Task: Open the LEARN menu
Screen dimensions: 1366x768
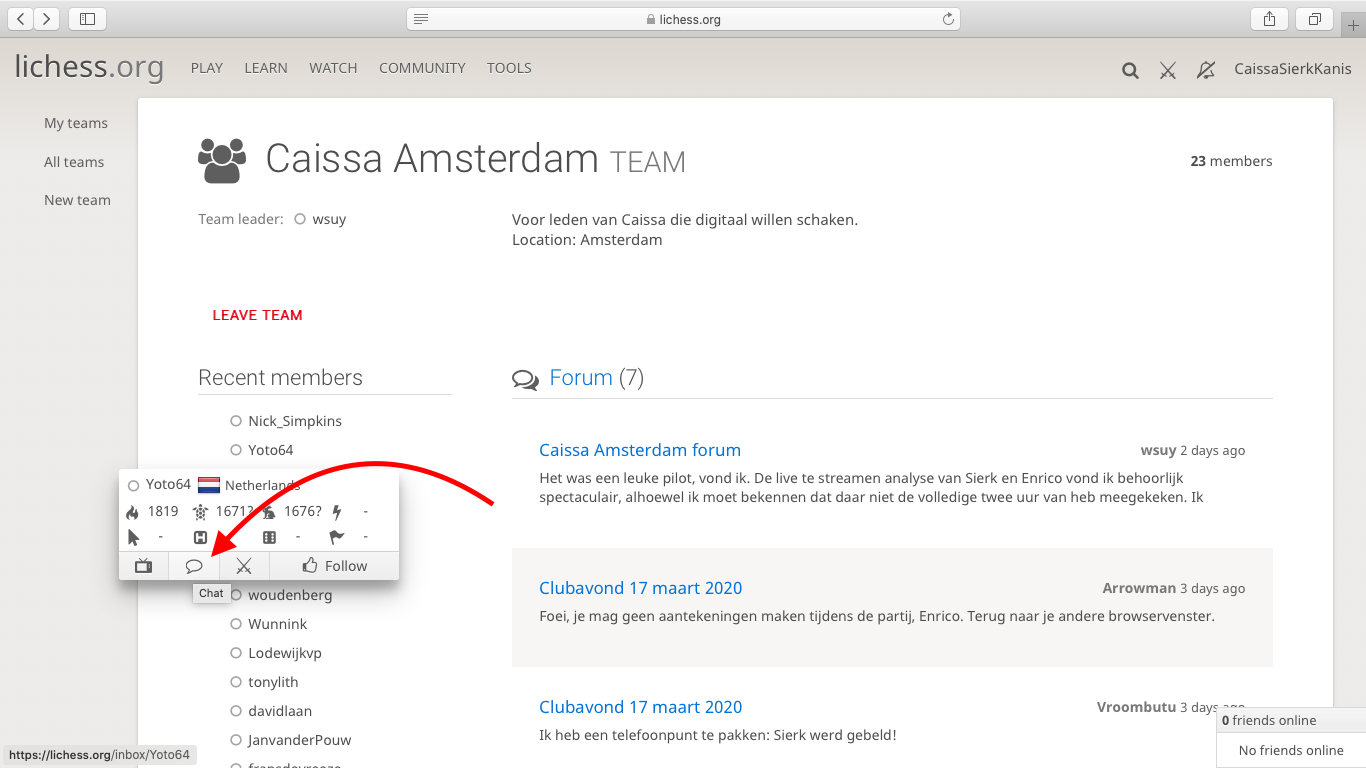Action: tap(266, 68)
